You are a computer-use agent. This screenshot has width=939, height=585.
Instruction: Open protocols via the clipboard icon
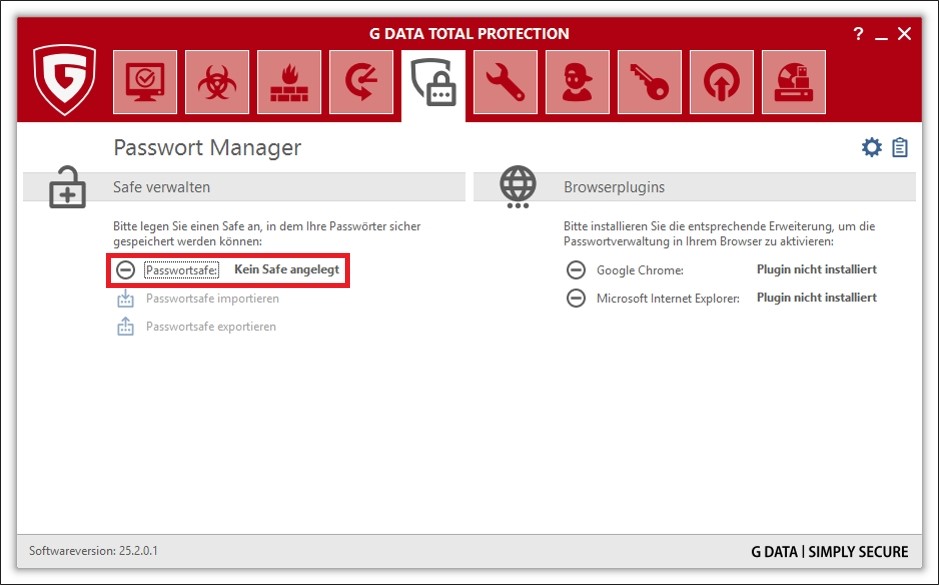pos(899,147)
